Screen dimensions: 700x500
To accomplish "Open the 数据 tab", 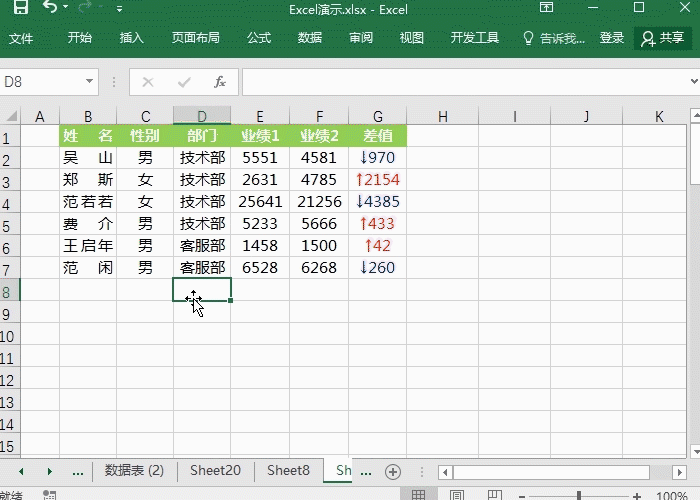I will (310, 38).
